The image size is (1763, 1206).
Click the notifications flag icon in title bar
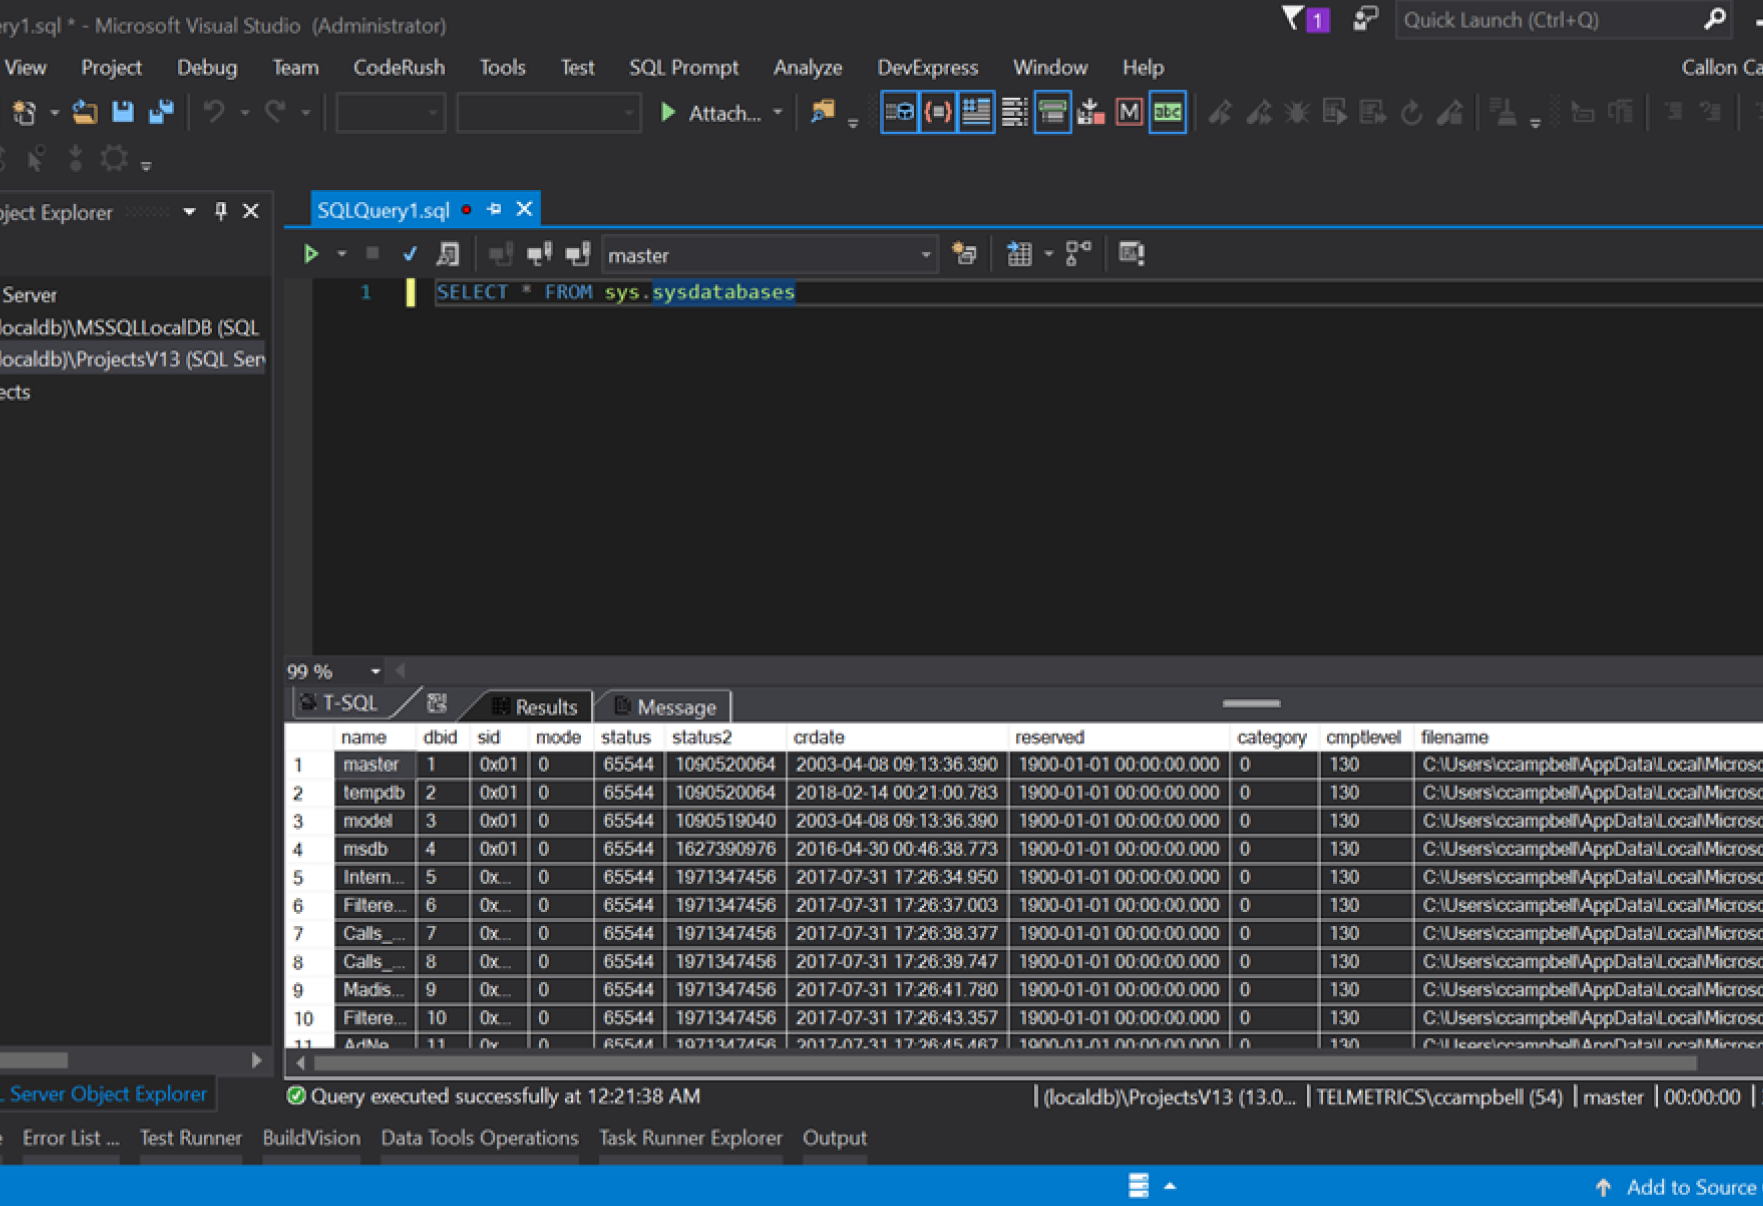click(1306, 19)
